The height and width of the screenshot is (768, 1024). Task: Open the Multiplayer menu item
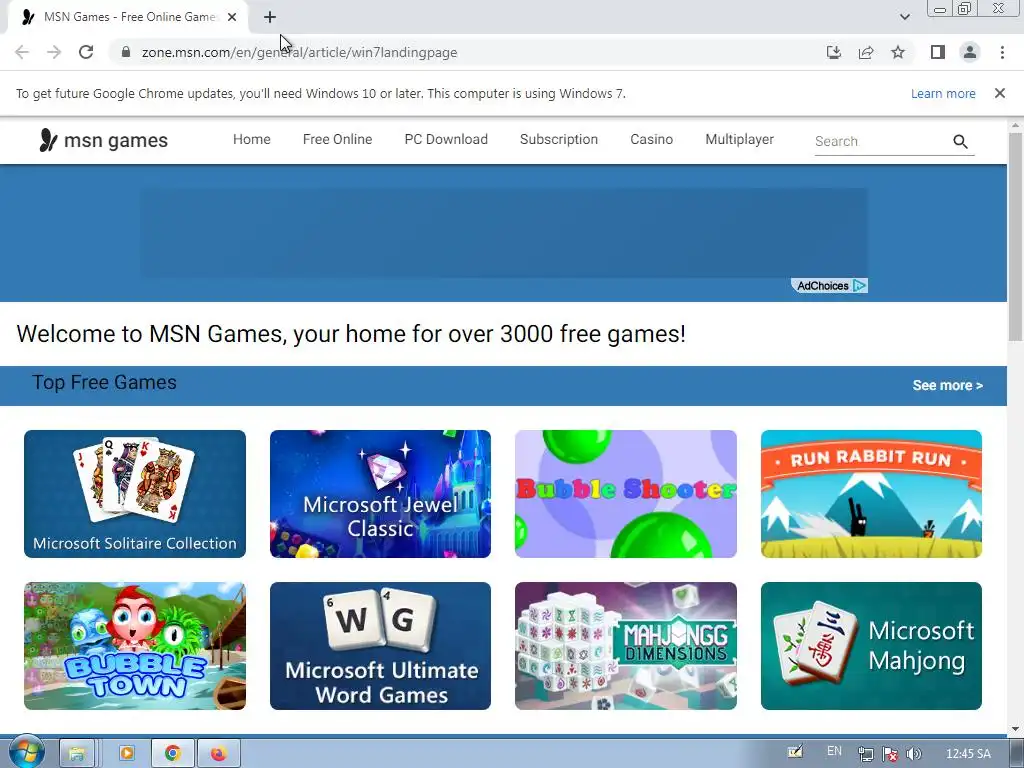[739, 139]
